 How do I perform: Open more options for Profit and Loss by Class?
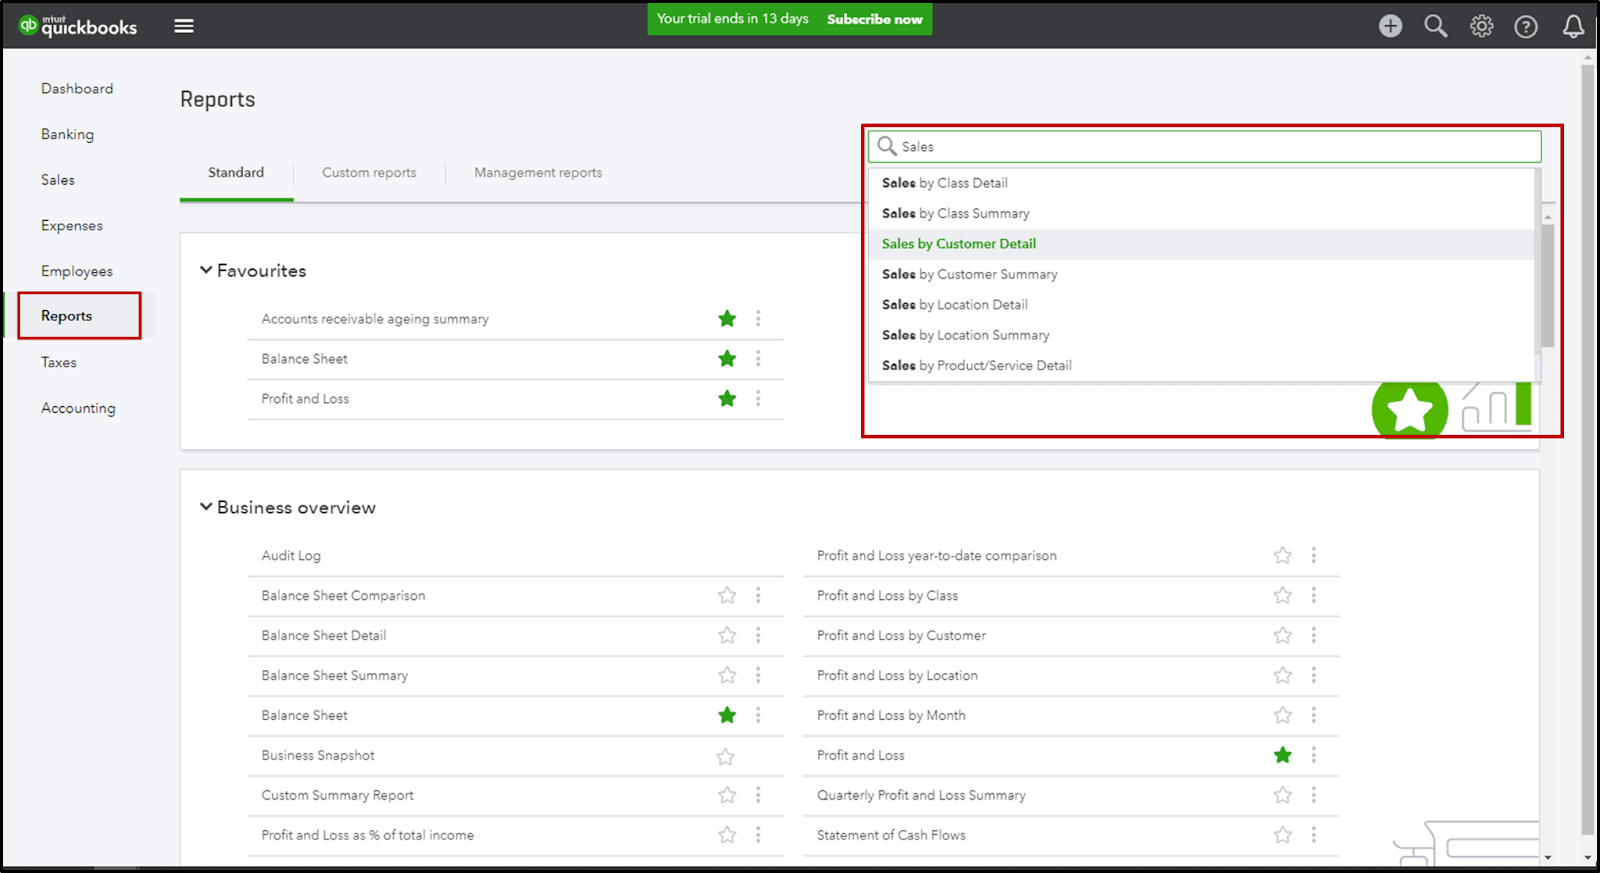1314,595
